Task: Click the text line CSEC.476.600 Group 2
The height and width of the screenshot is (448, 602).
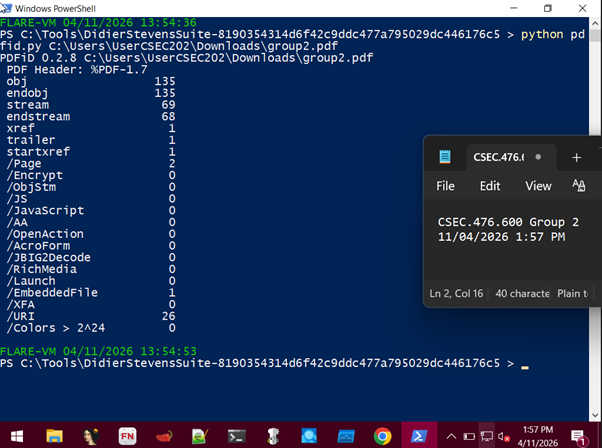Action: (508, 222)
